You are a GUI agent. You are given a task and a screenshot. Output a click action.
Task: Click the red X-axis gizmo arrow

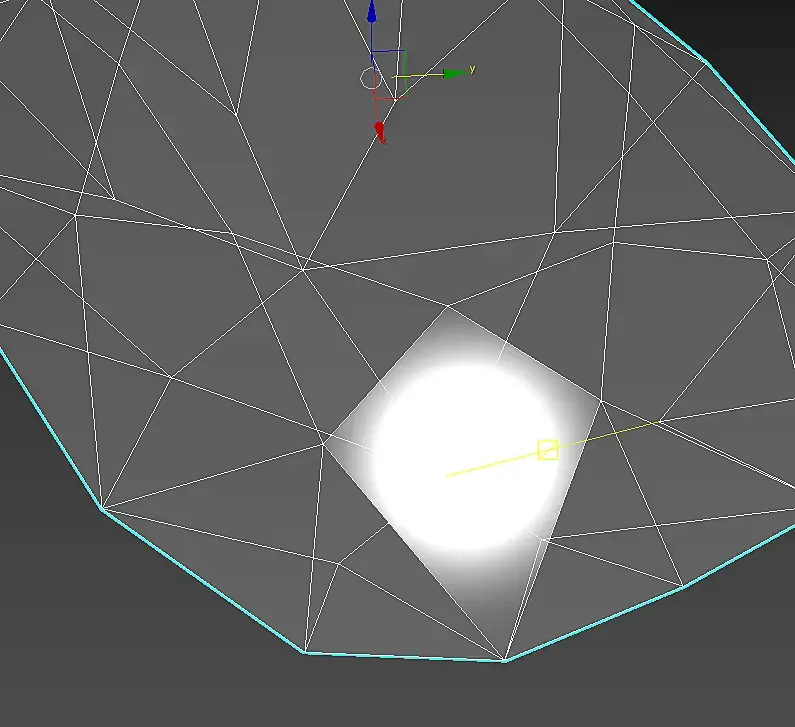point(380,131)
